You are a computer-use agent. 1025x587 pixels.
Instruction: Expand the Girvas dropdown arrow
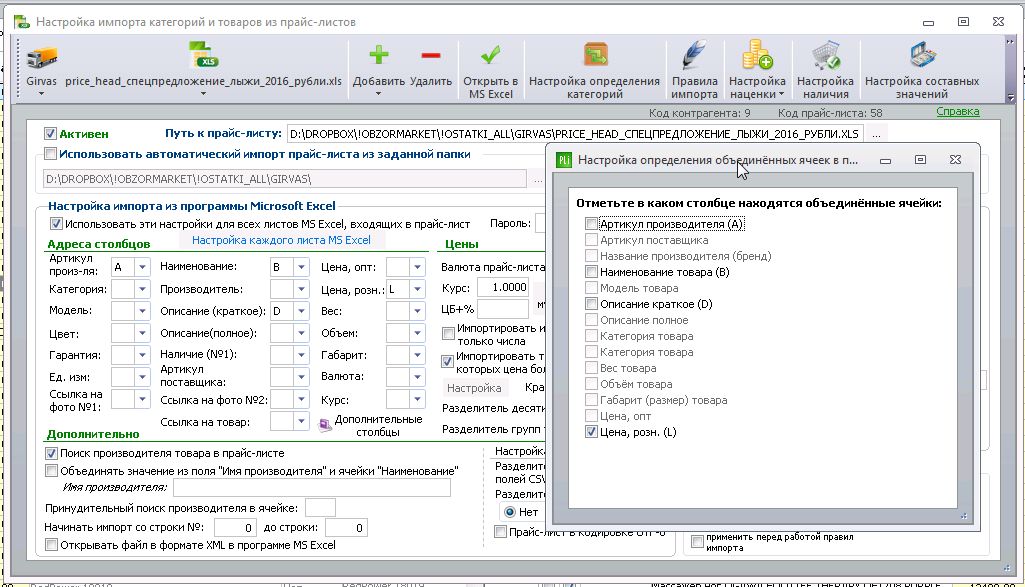(x=41, y=94)
